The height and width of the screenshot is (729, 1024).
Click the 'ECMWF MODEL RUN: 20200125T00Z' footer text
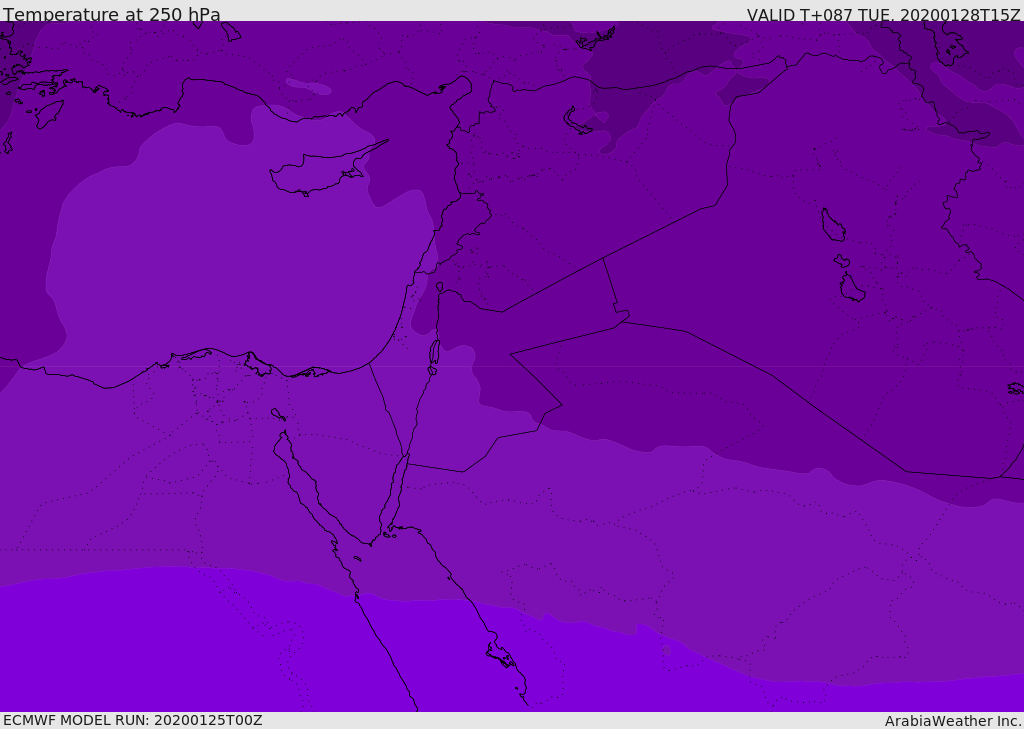coord(133,720)
